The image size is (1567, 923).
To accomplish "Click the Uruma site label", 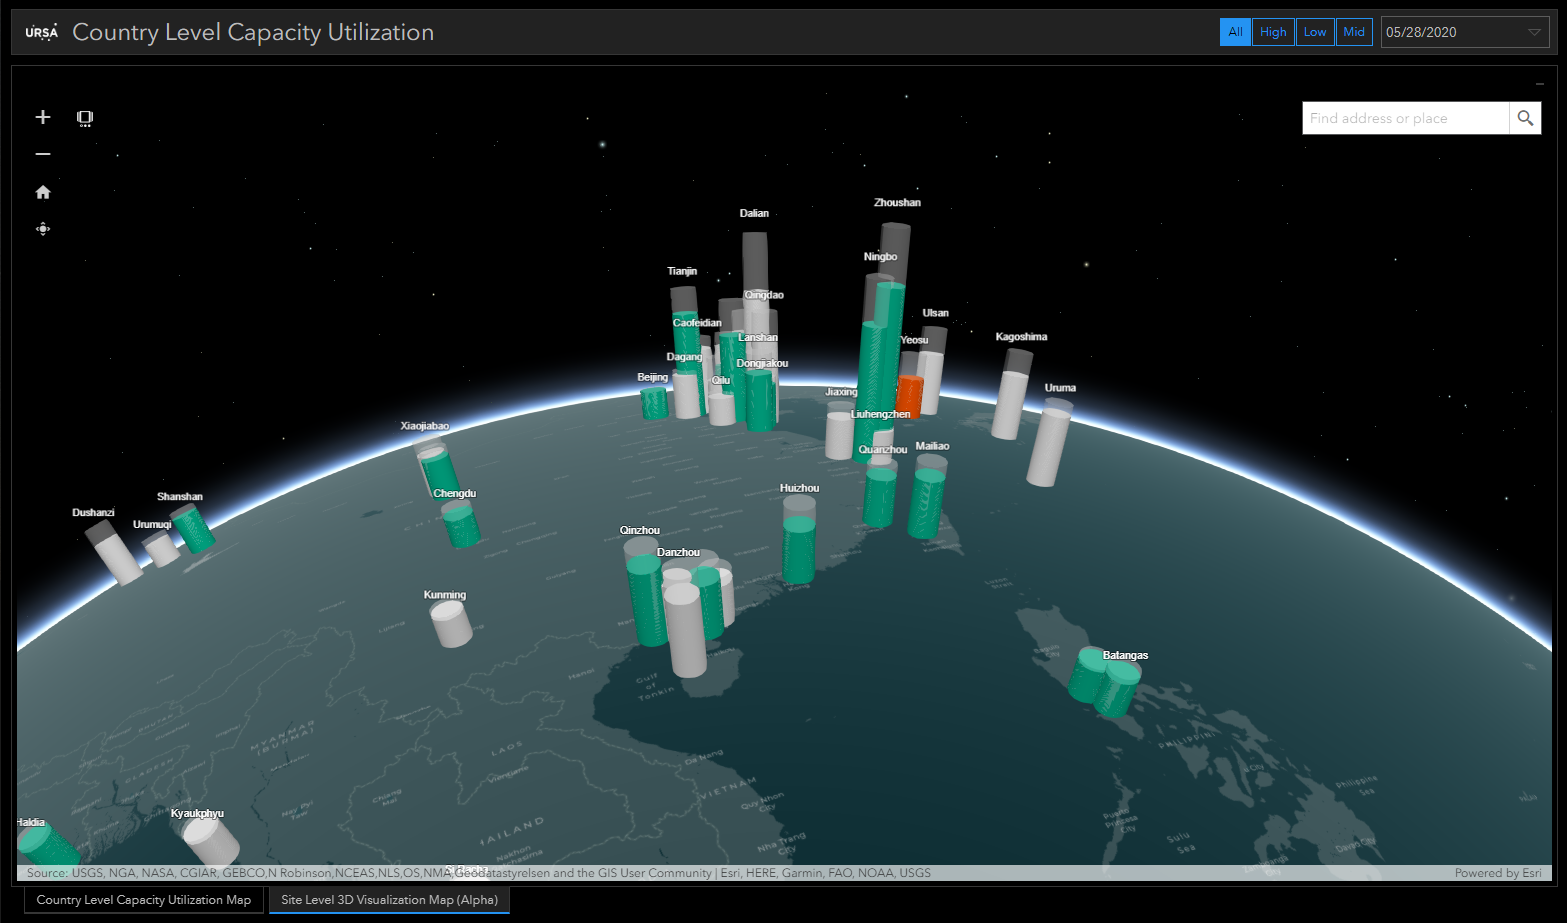I will pyautogui.click(x=1060, y=388).
